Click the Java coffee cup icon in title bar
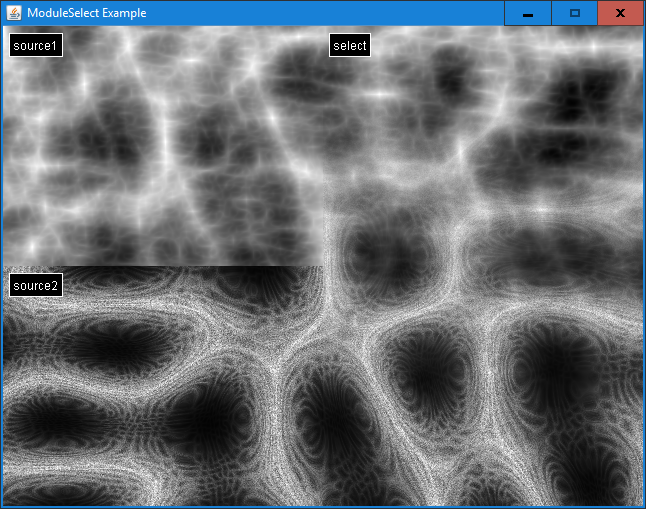 [14, 13]
